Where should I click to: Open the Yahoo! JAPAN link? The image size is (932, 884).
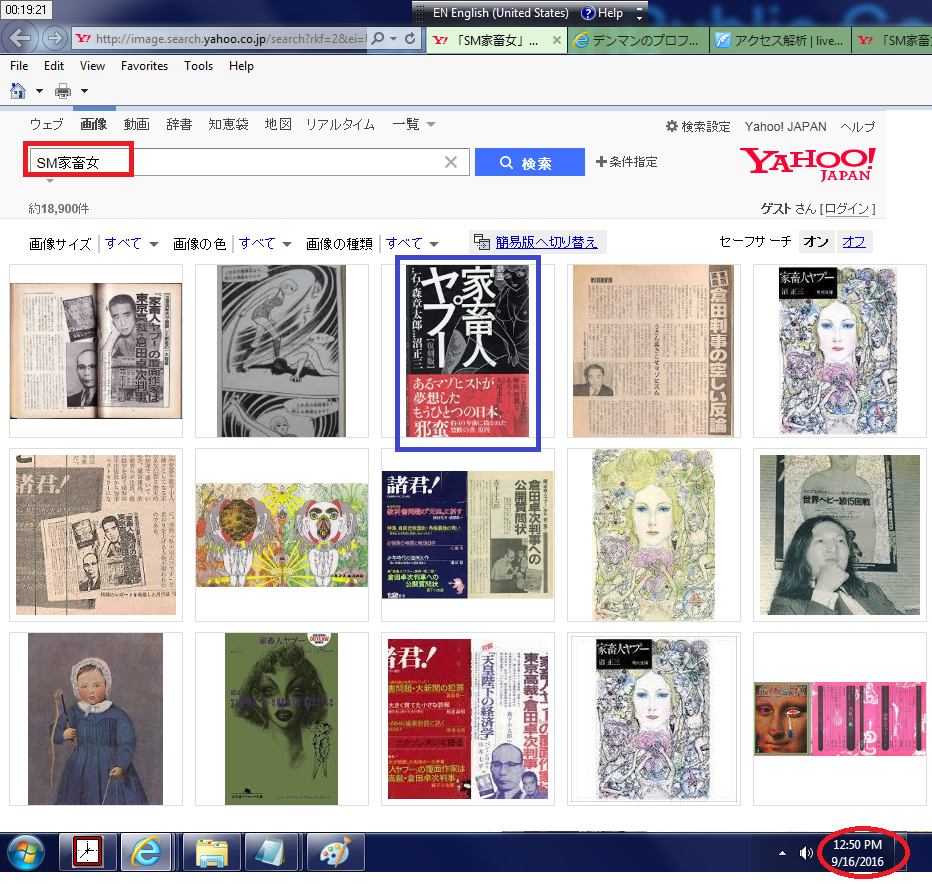(785, 127)
